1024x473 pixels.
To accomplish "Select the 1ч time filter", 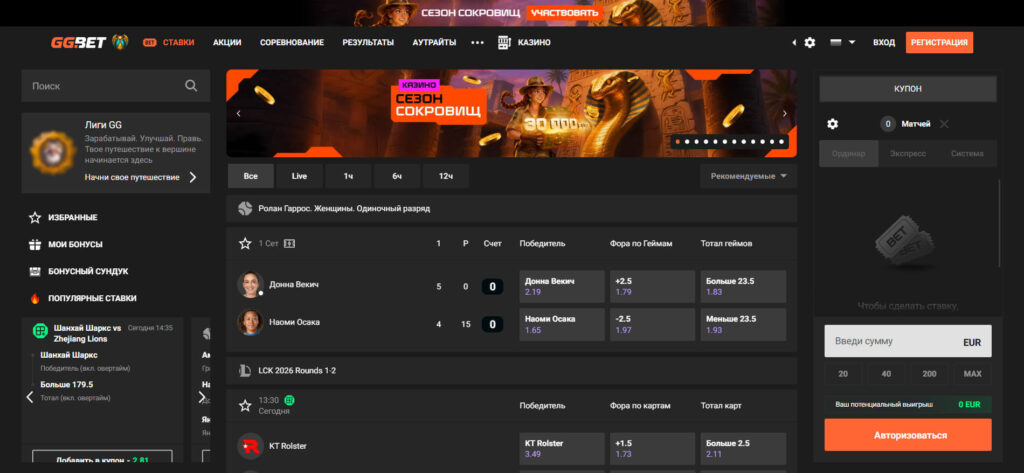I will click(x=348, y=176).
